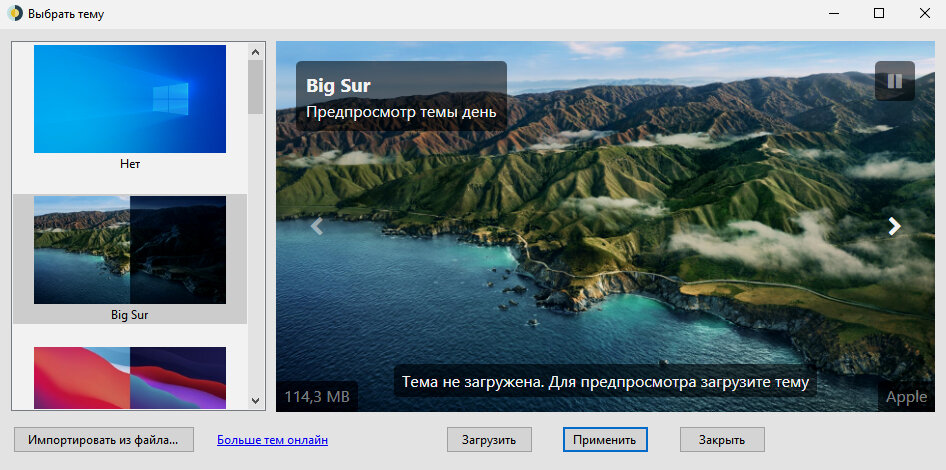Click the '114,3 MB' size label
The width and height of the screenshot is (946, 470).
click(317, 396)
